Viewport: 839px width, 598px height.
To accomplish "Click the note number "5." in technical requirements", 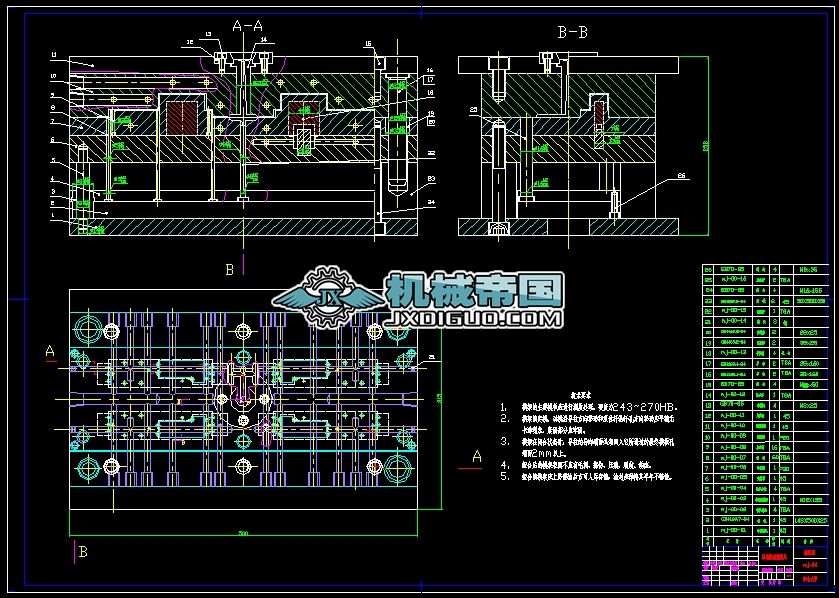I will click(x=505, y=476).
